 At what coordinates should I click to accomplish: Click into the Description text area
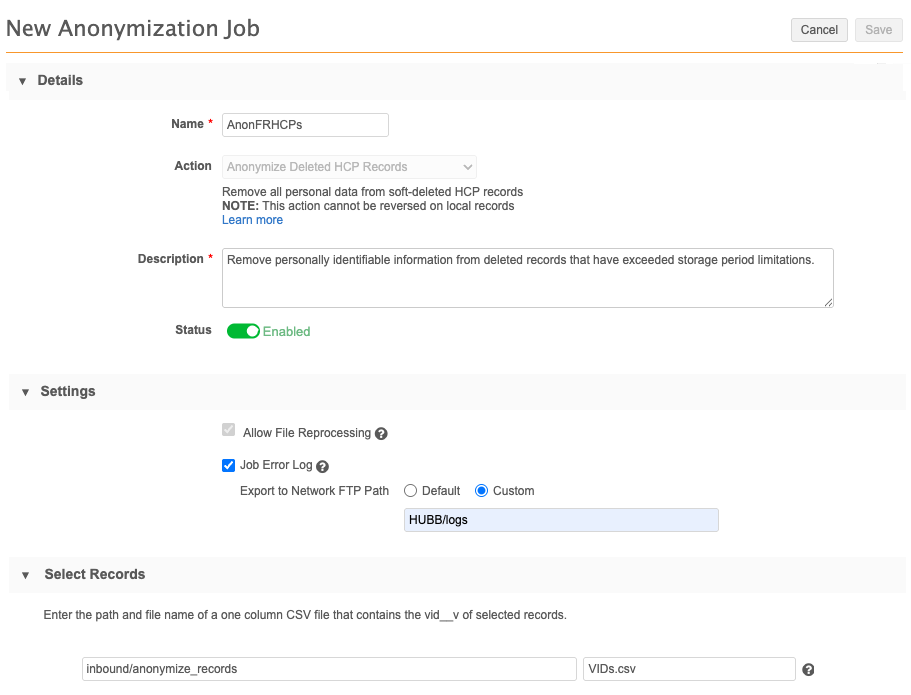(x=528, y=278)
